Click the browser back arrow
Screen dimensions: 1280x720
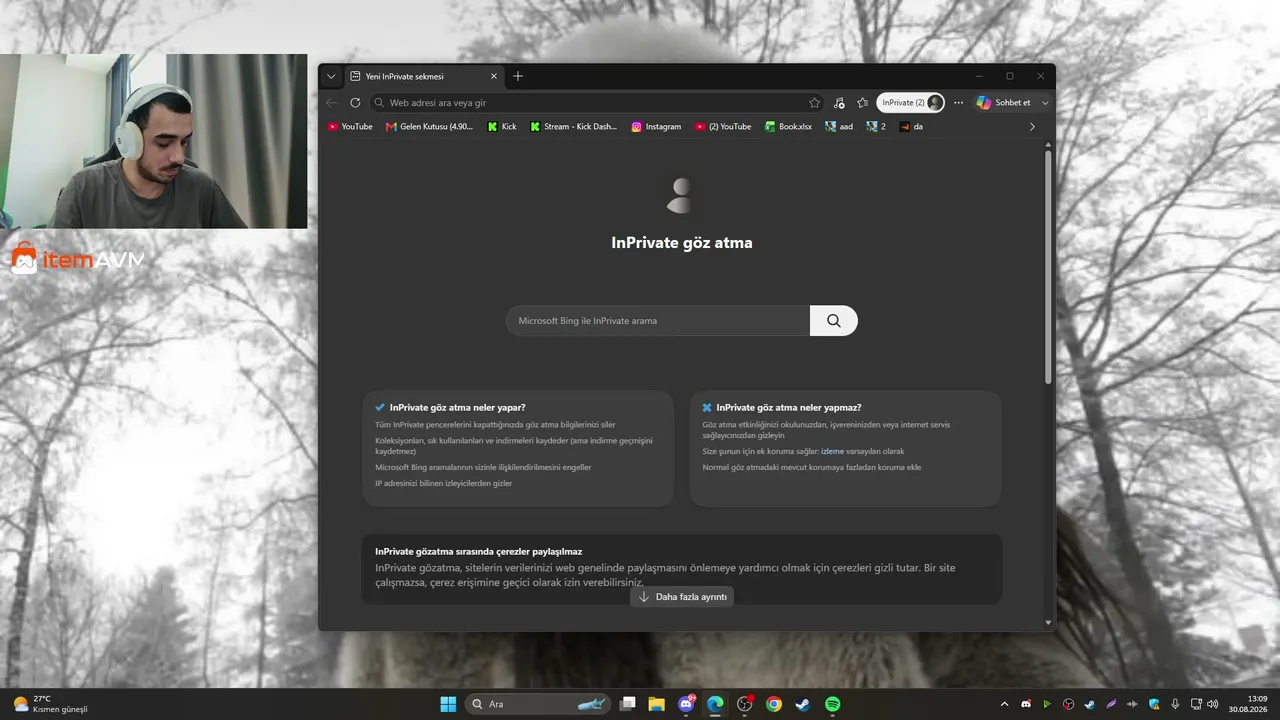(332, 103)
